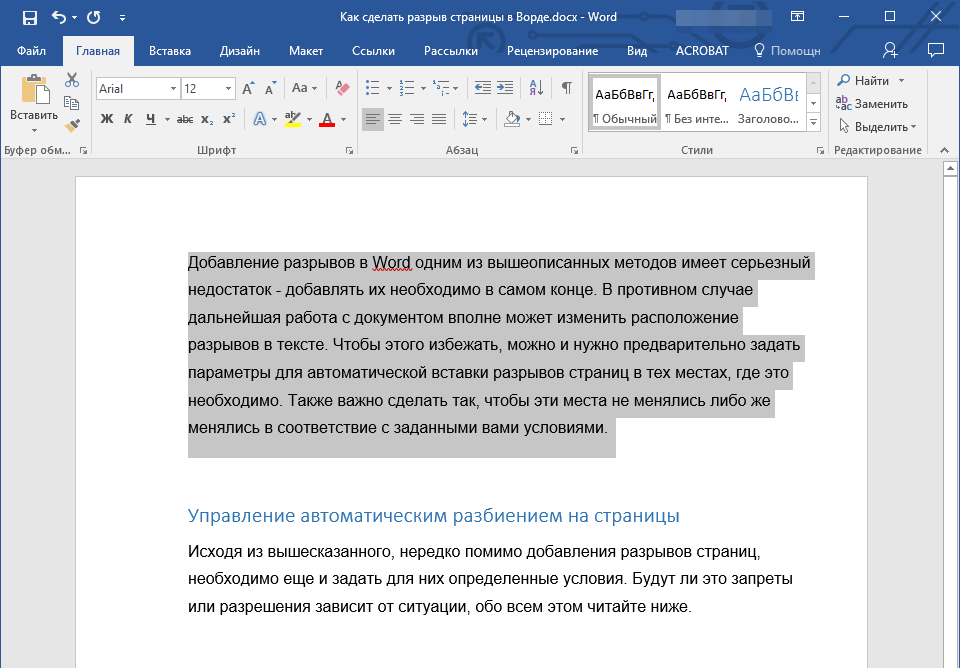The image size is (960, 668).
Task: Open the Arial font name dropdown
Action: coord(173,89)
